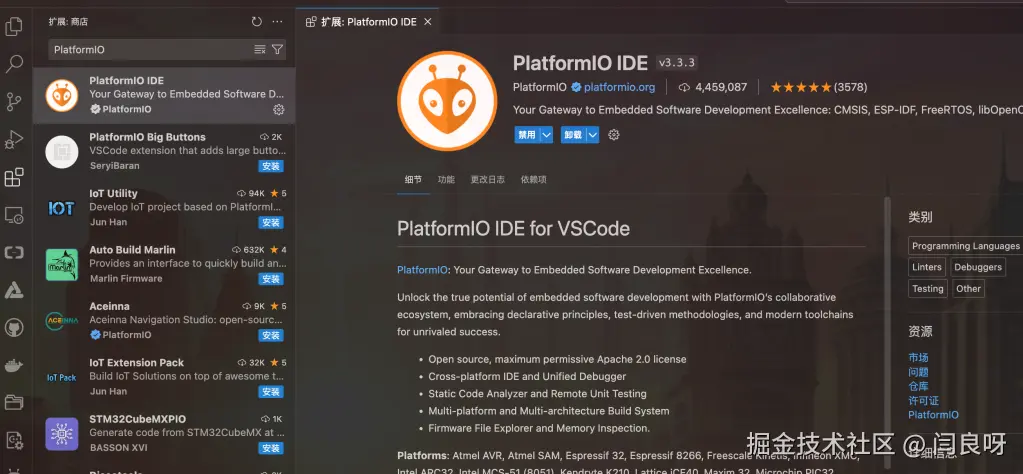Viewport: 1023px width, 474px height.
Task: Install Auto Build Marlin
Action: (271, 279)
